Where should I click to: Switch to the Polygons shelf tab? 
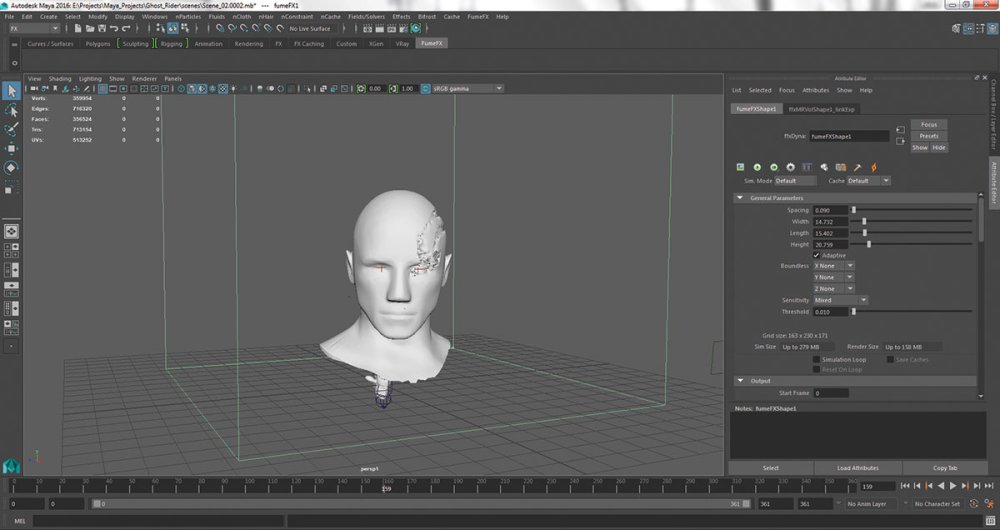(x=98, y=44)
